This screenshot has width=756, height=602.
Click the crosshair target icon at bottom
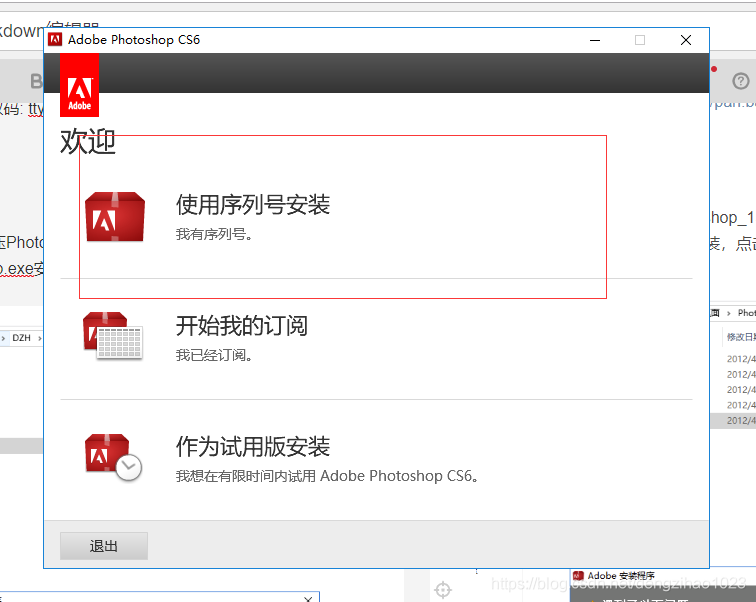443,589
